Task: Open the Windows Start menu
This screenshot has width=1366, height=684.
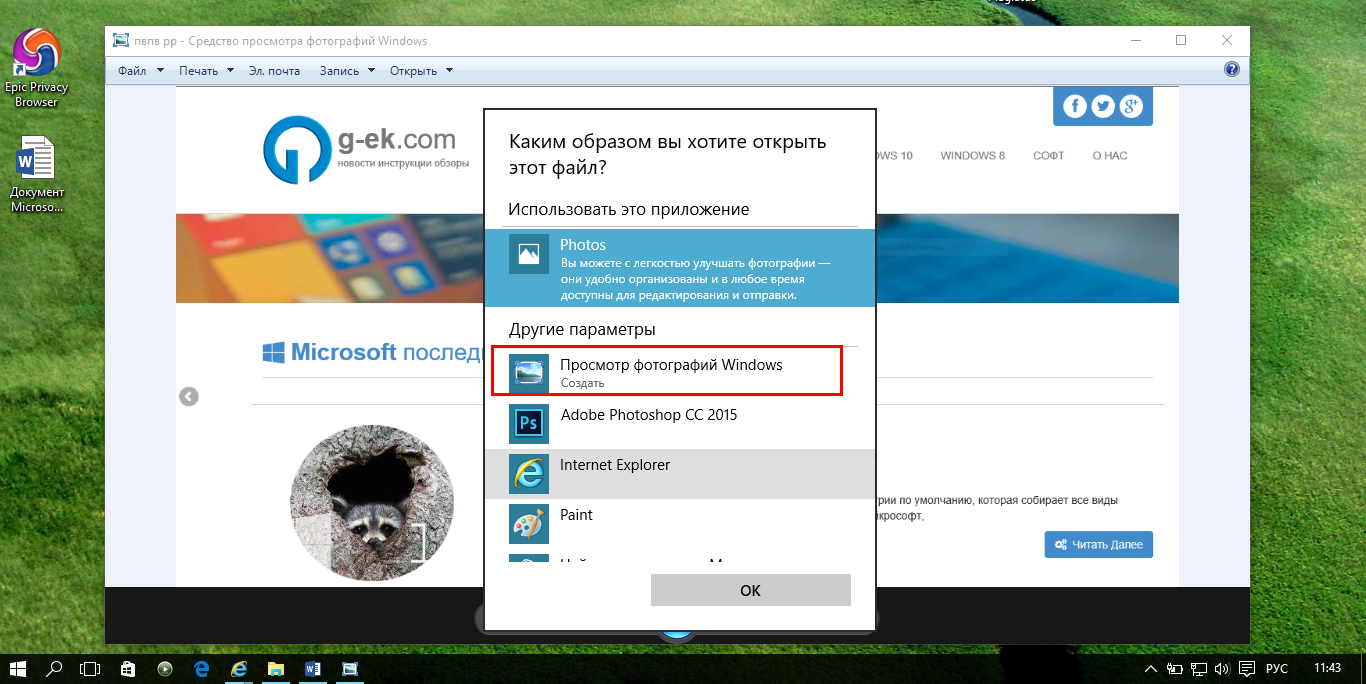Action: [x=18, y=668]
